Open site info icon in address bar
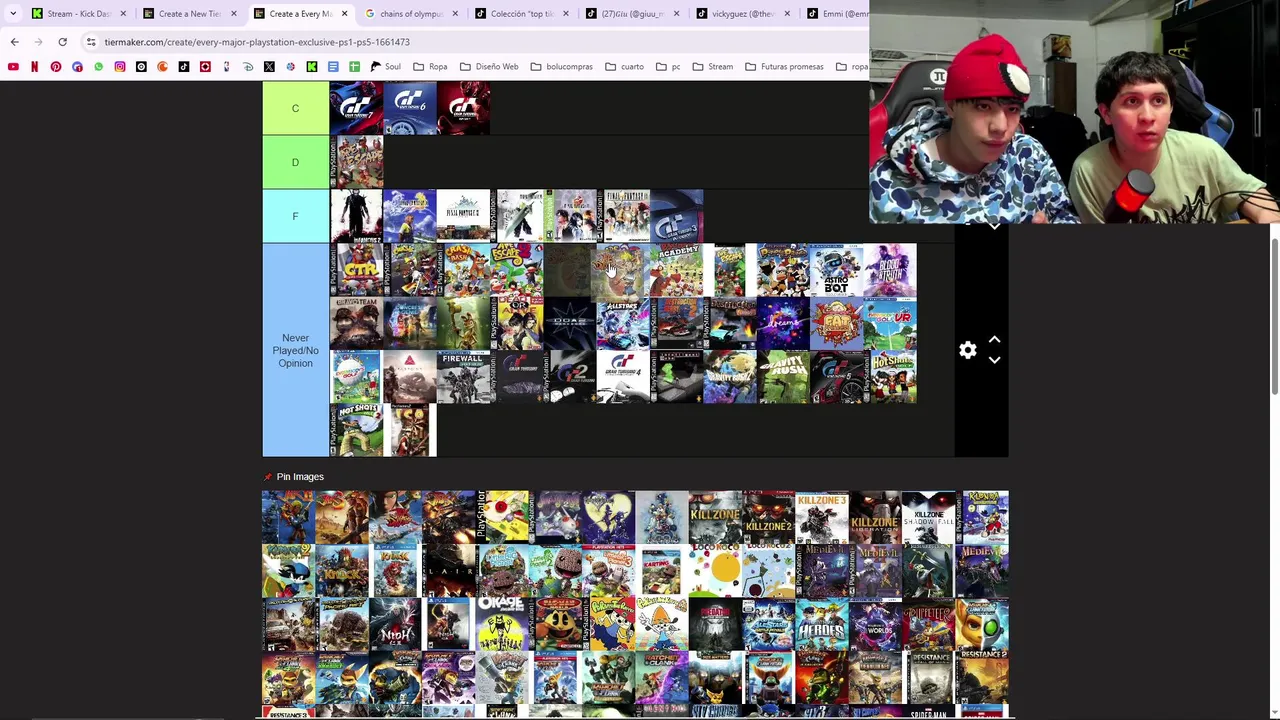This screenshot has width=1280, height=720. point(91,42)
